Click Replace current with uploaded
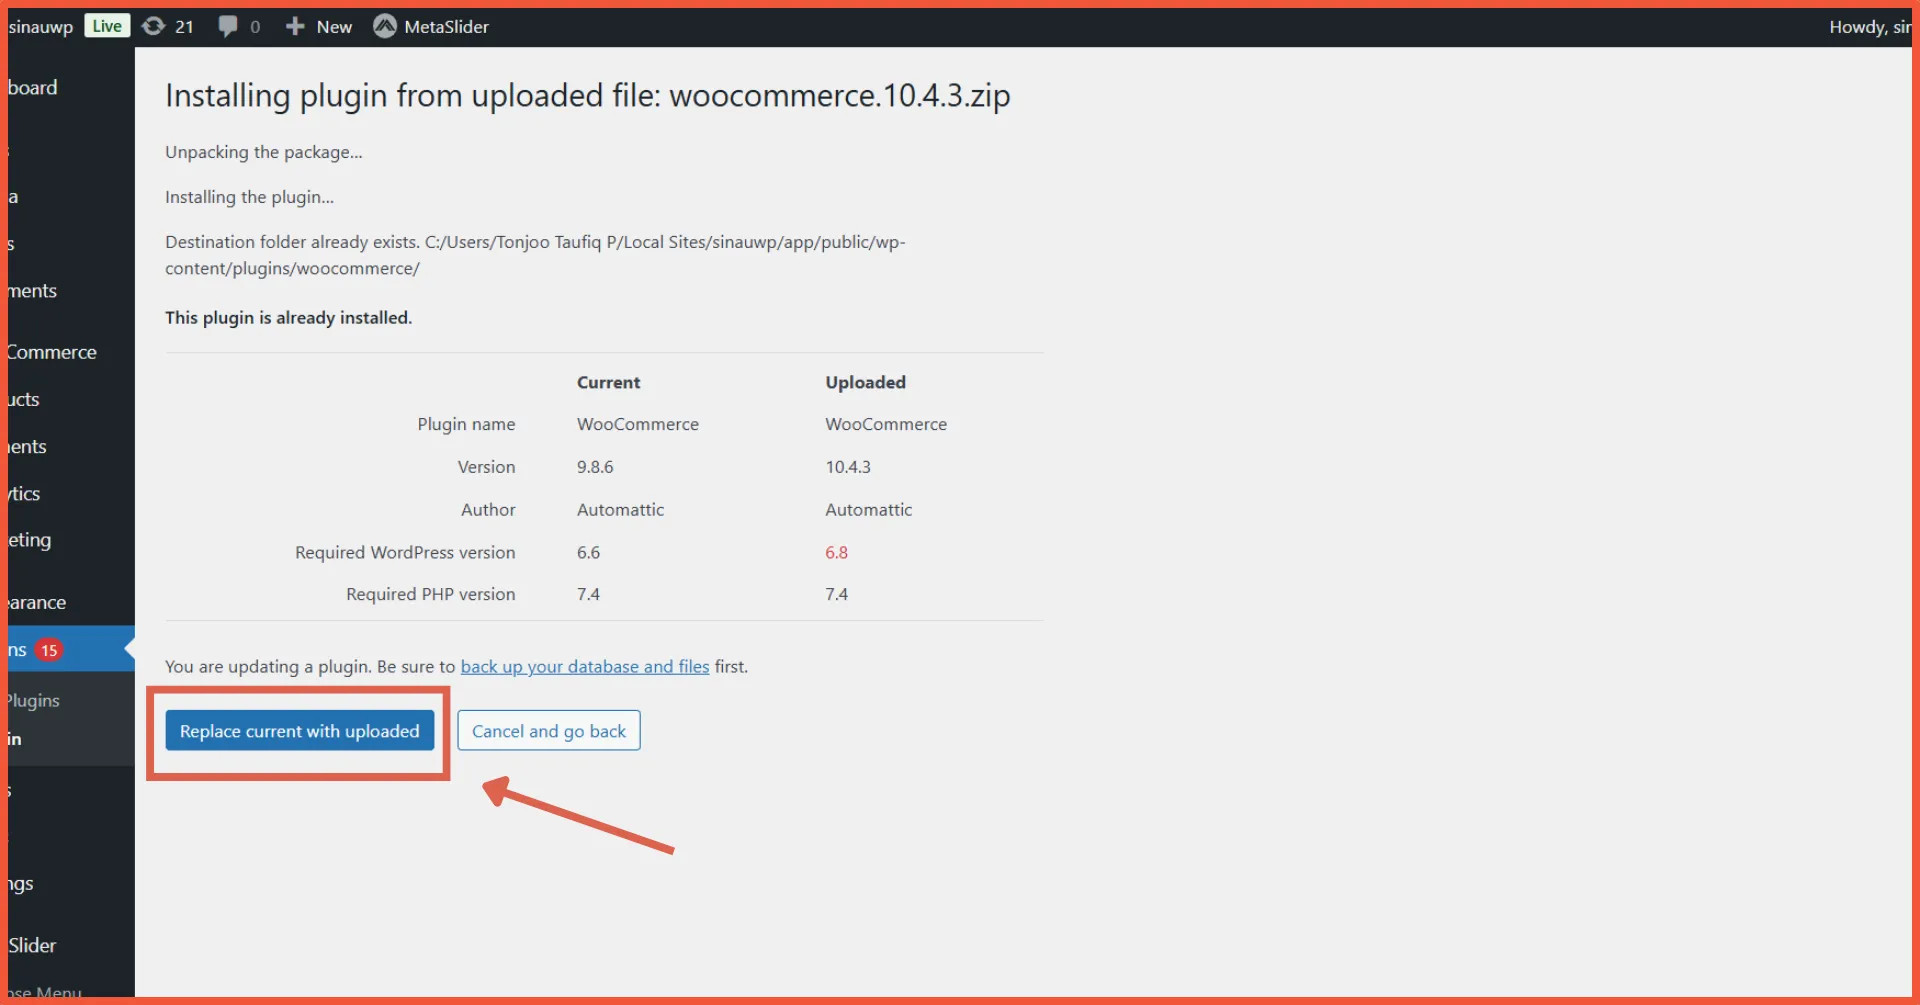The height and width of the screenshot is (1005, 1920). (x=299, y=731)
